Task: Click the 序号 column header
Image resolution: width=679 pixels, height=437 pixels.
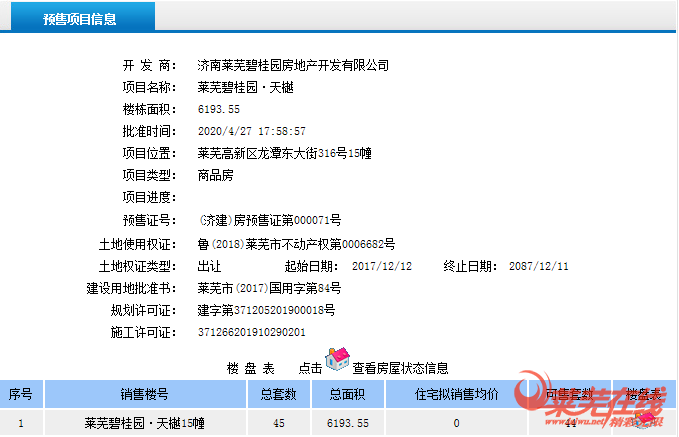Action: 21,394
